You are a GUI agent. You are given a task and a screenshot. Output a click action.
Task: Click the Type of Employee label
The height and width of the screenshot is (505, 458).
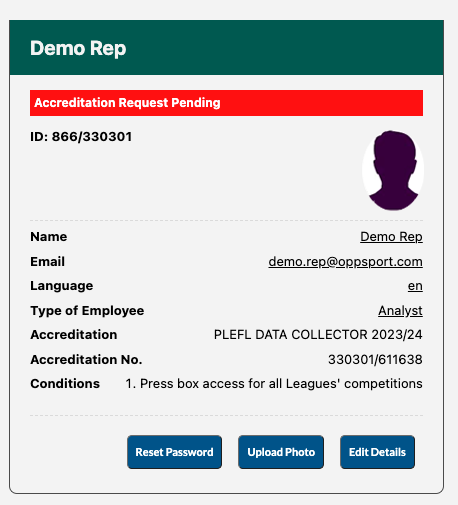pyautogui.click(x=87, y=311)
